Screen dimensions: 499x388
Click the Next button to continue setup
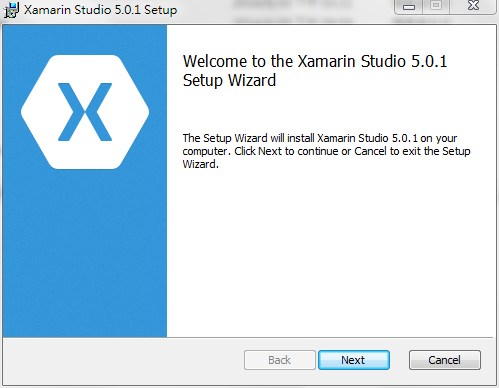coord(354,360)
